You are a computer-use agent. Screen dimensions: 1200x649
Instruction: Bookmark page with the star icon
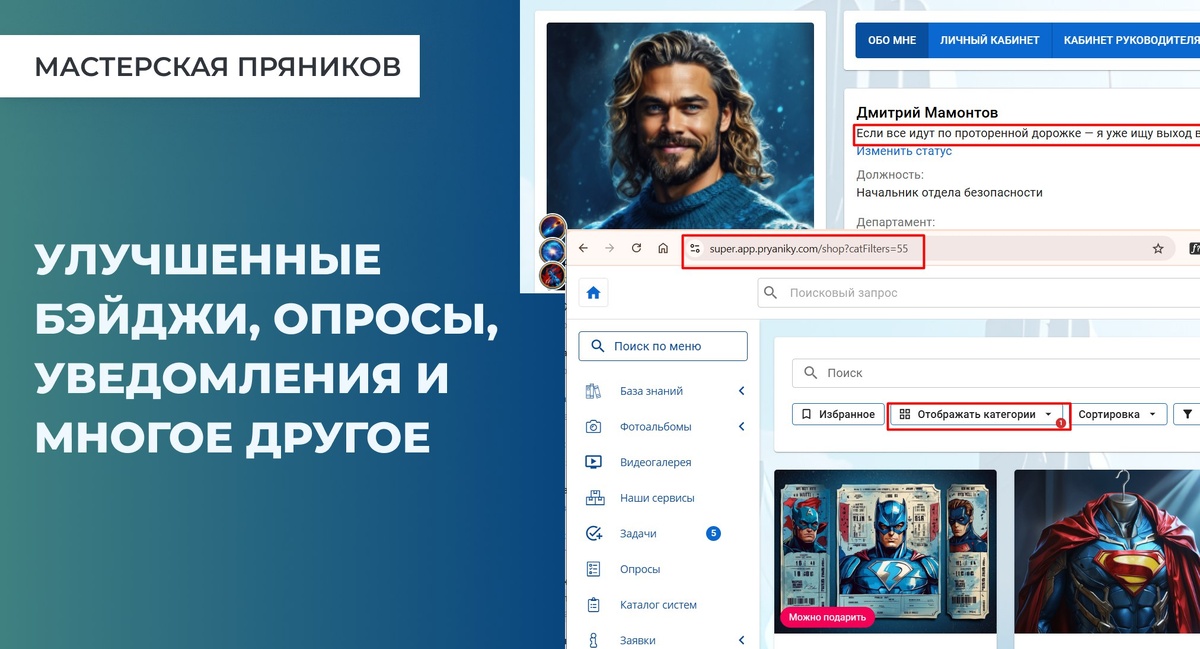[1158, 248]
